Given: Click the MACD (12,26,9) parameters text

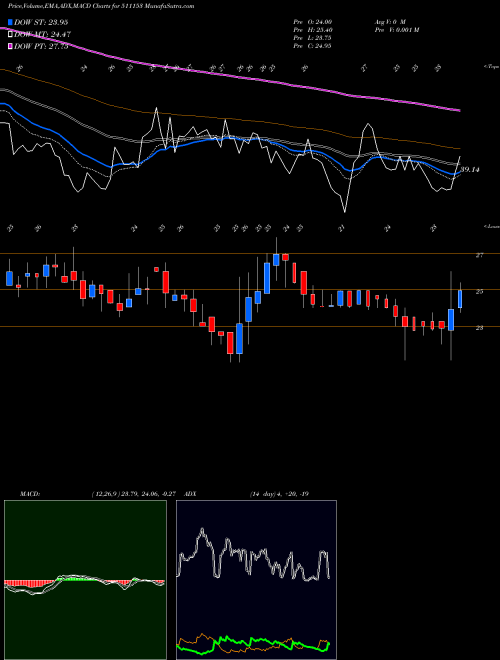Looking at the screenshot, I should 136,494.
